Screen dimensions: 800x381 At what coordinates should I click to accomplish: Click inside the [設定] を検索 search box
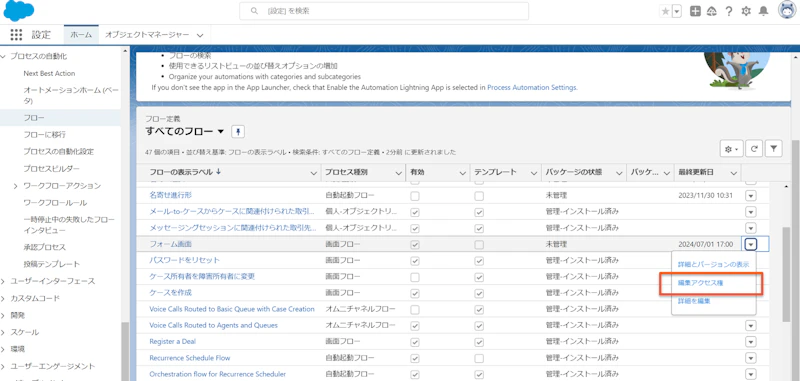384,11
